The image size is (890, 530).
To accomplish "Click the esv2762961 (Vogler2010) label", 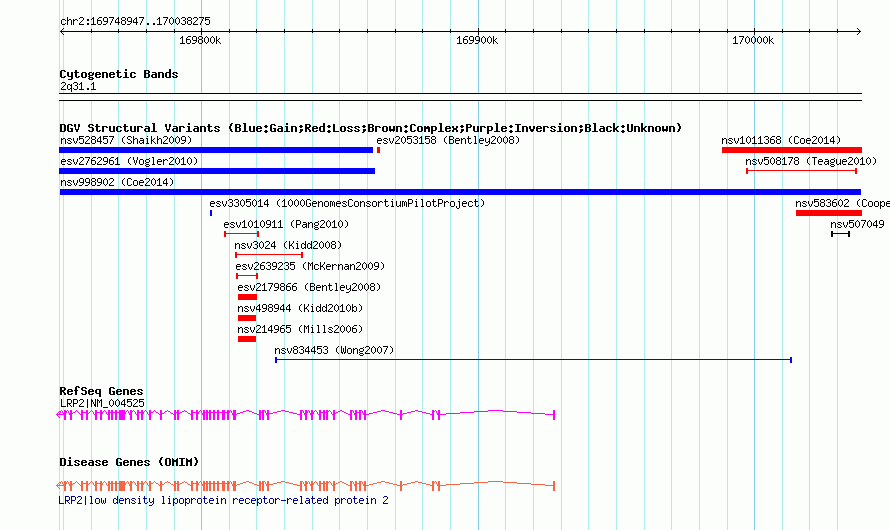I will (x=129, y=161).
